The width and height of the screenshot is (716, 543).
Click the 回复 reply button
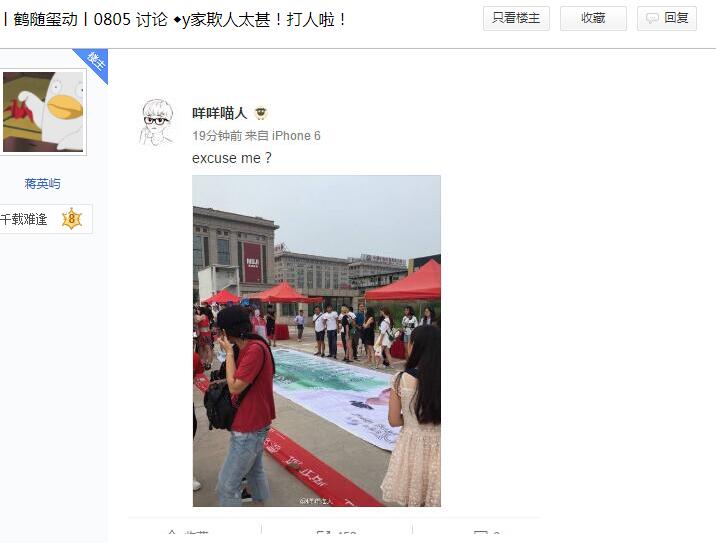click(x=667, y=18)
